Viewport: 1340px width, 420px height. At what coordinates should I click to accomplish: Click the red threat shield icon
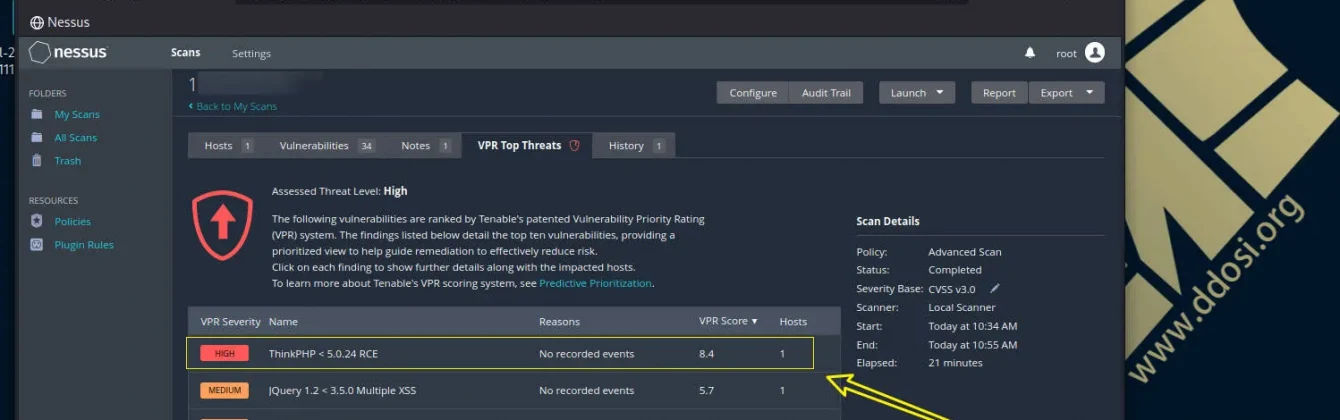222,225
